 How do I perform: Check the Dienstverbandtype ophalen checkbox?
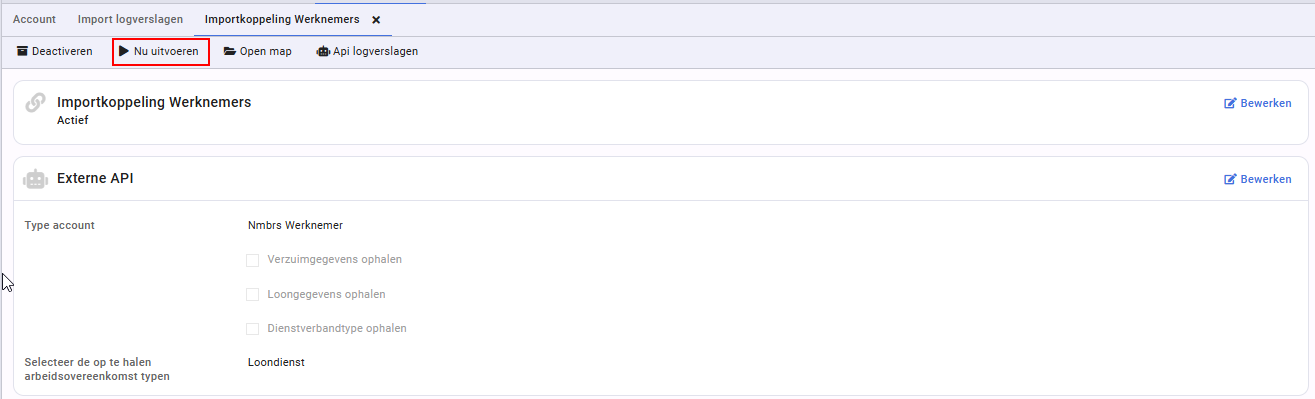coord(253,328)
